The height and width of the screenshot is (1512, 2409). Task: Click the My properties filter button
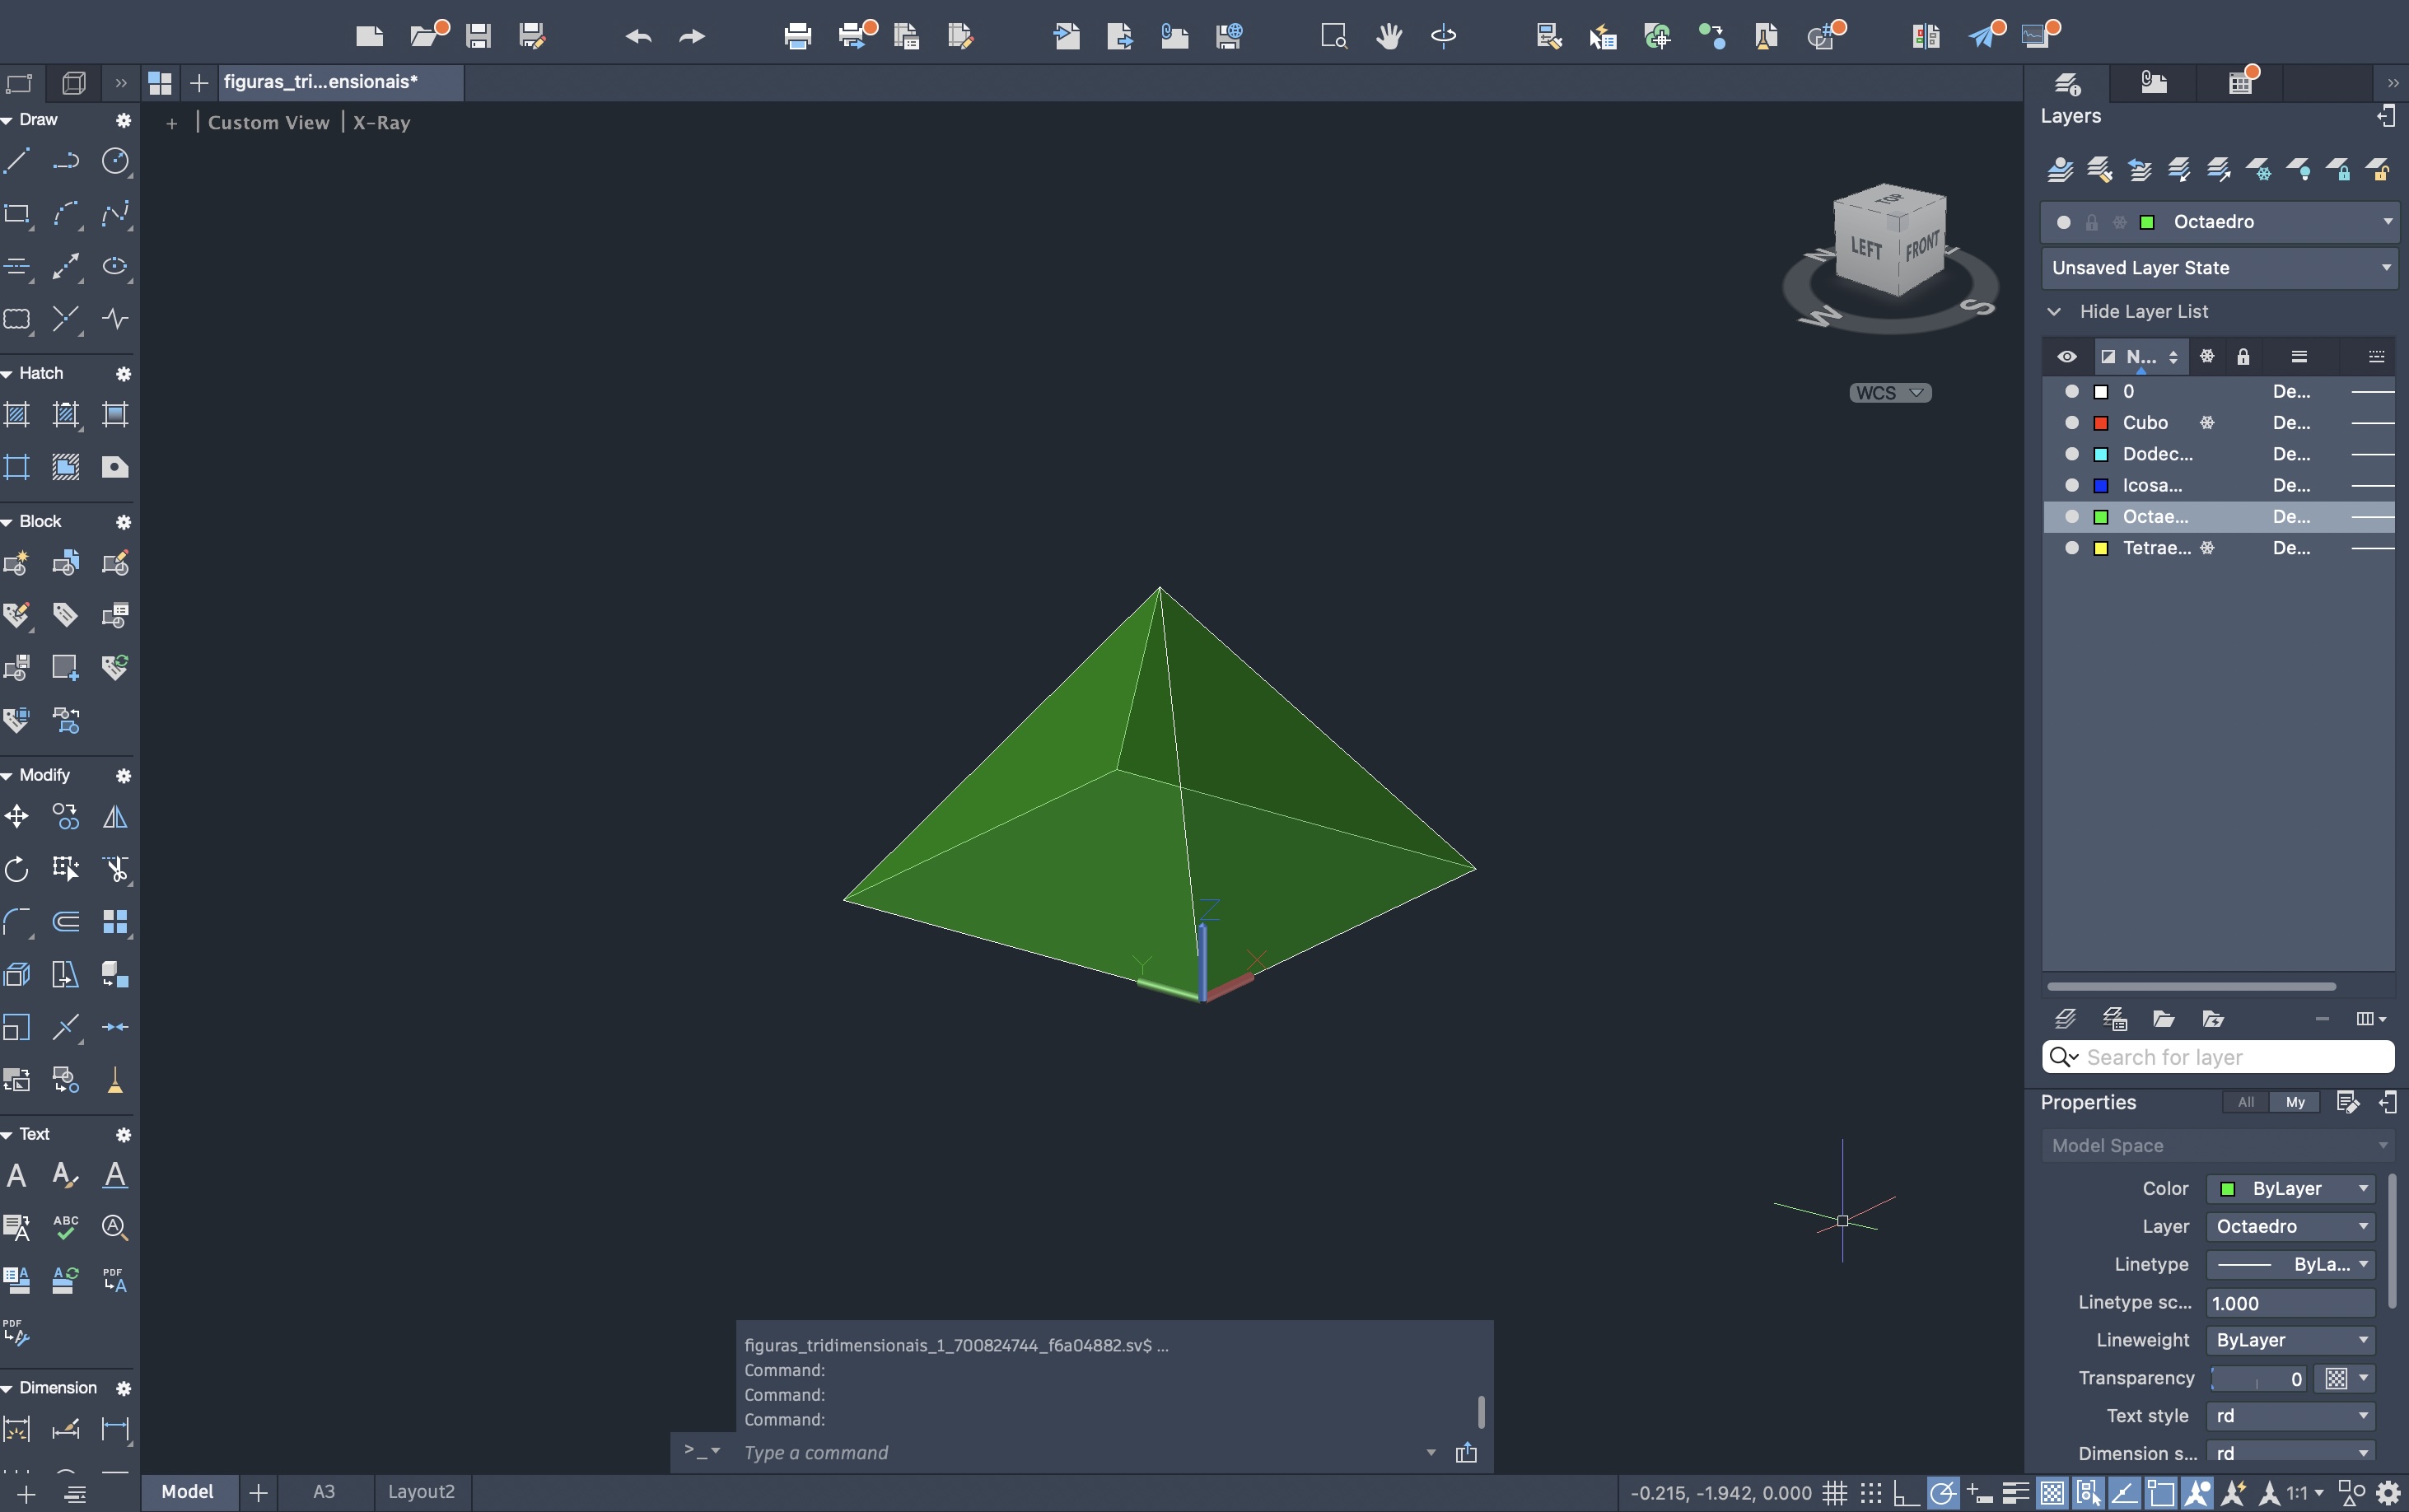(2295, 1102)
